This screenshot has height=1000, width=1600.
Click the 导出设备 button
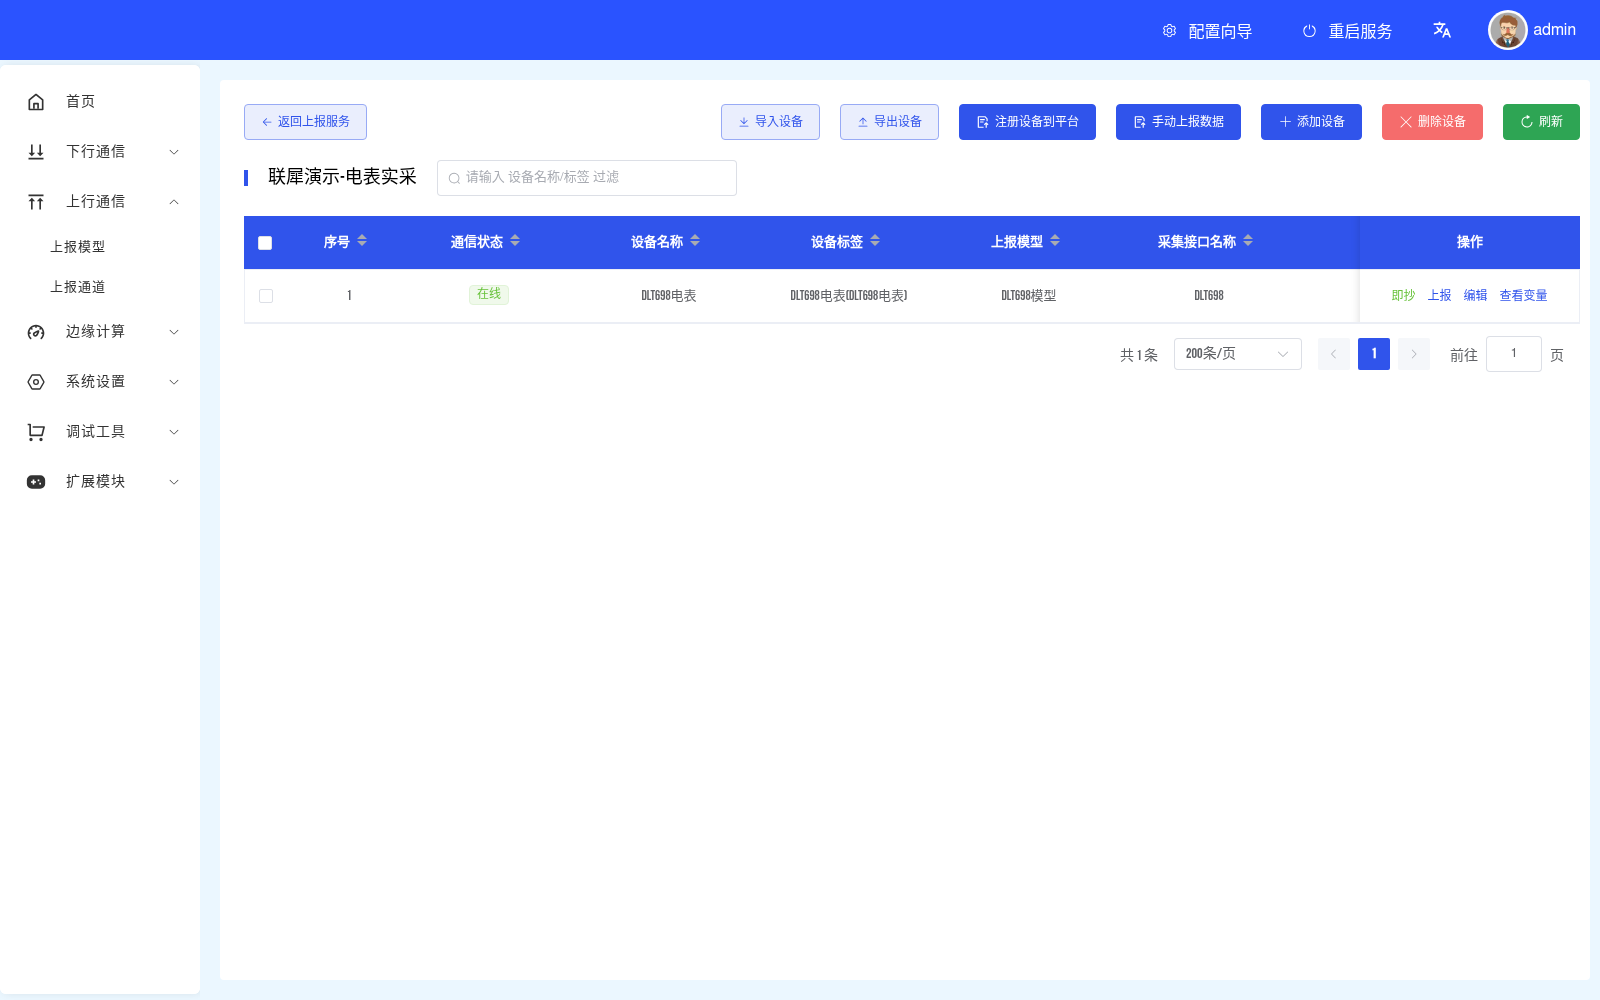[889, 122]
